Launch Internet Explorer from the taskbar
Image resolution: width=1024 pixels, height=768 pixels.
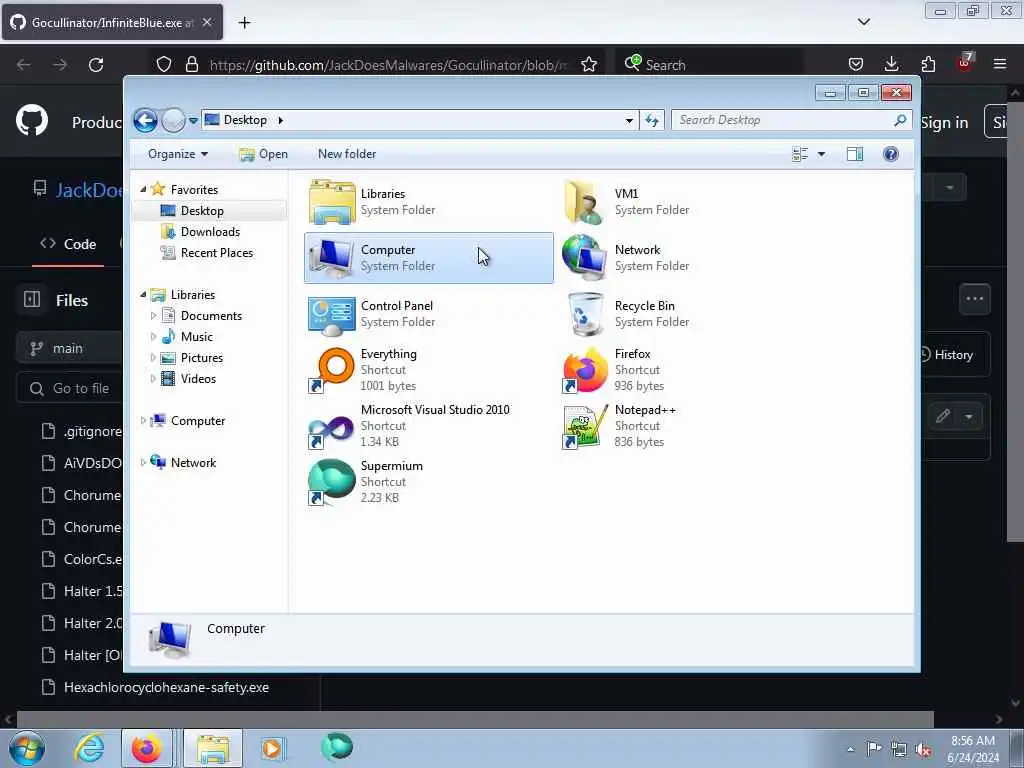[89, 748]
